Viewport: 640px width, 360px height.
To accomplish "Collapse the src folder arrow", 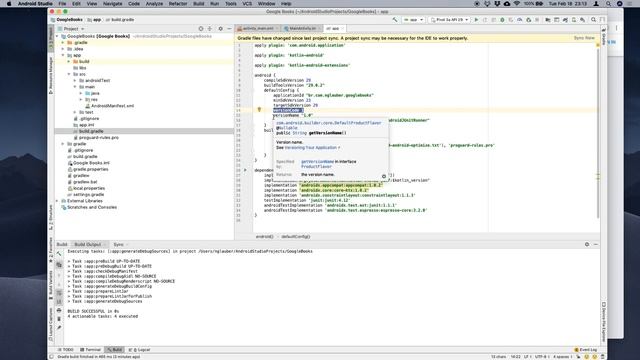I will coord(69,74).
